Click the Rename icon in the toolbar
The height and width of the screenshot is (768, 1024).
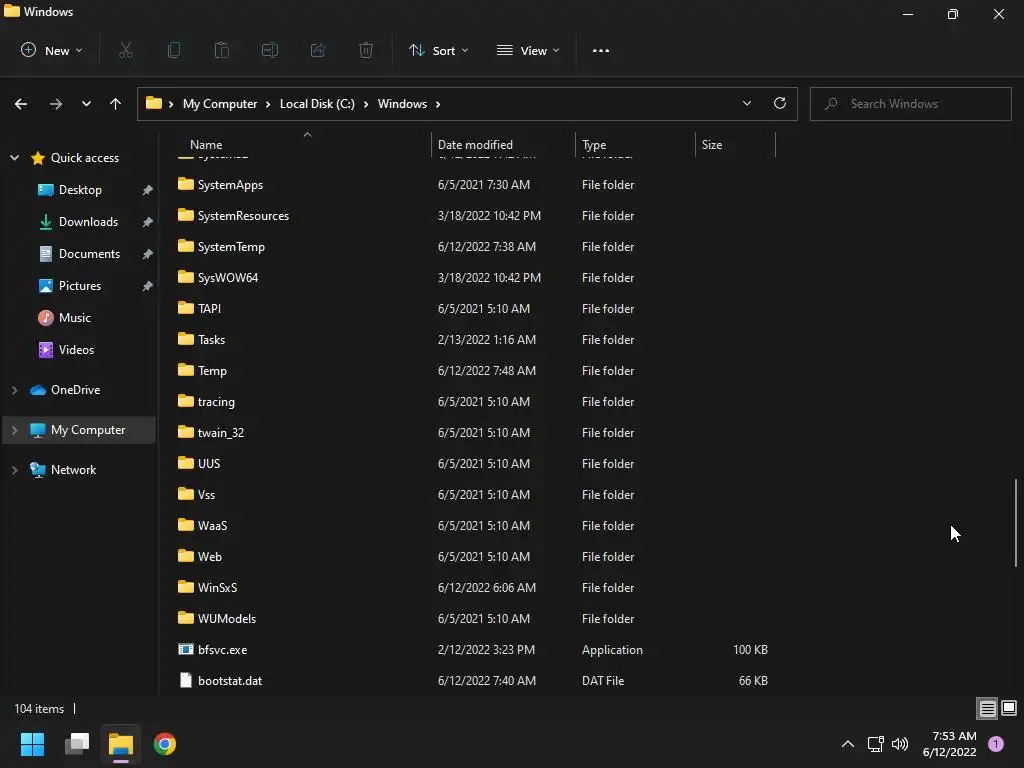270,50
